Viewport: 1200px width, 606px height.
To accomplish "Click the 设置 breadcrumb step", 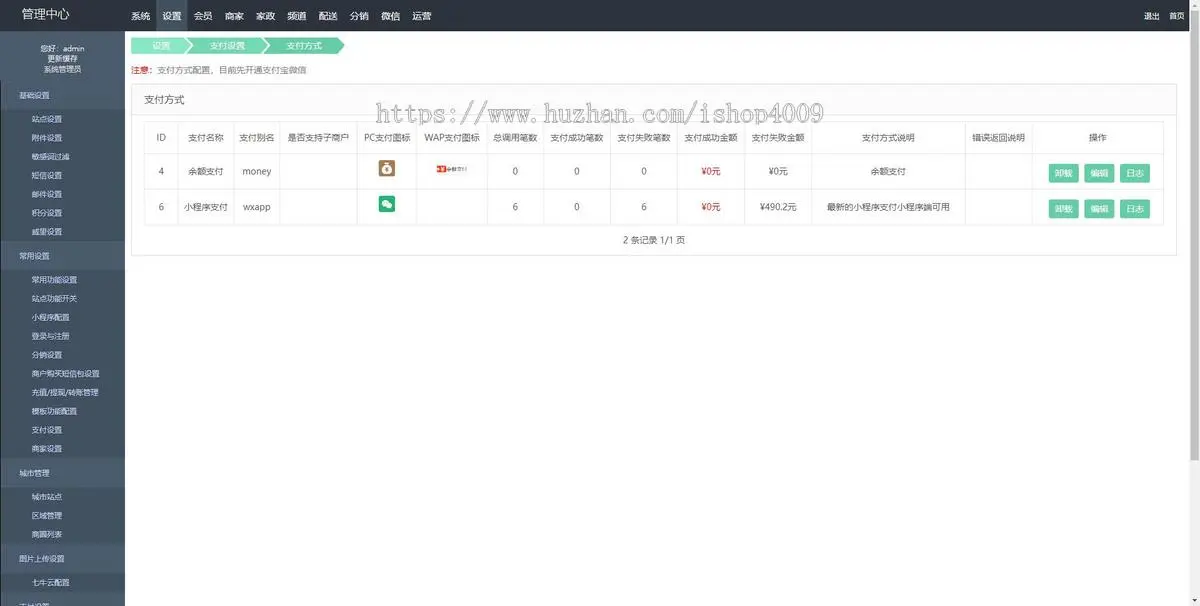I will [x=161, y=46].
